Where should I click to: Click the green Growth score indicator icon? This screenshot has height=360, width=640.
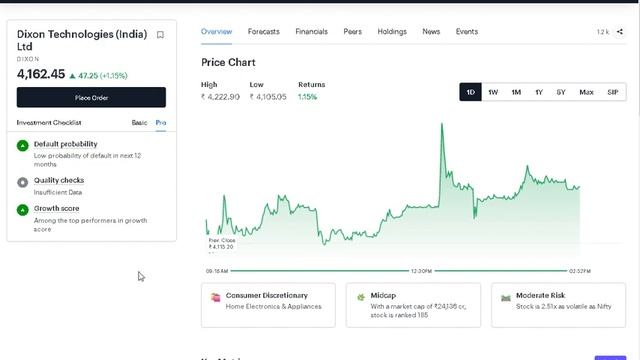click(x=22, y=210)
